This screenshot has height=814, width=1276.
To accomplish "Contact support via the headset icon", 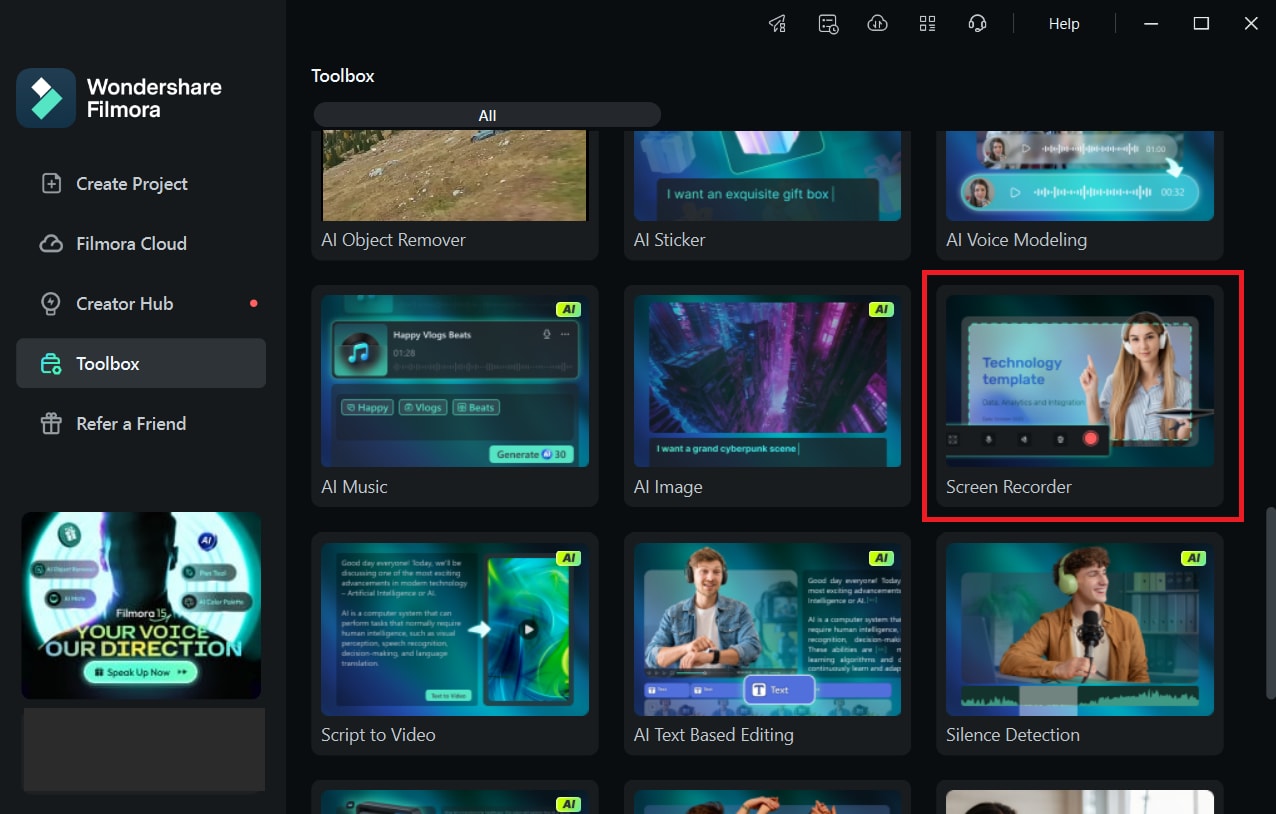I will pos(977,23).
